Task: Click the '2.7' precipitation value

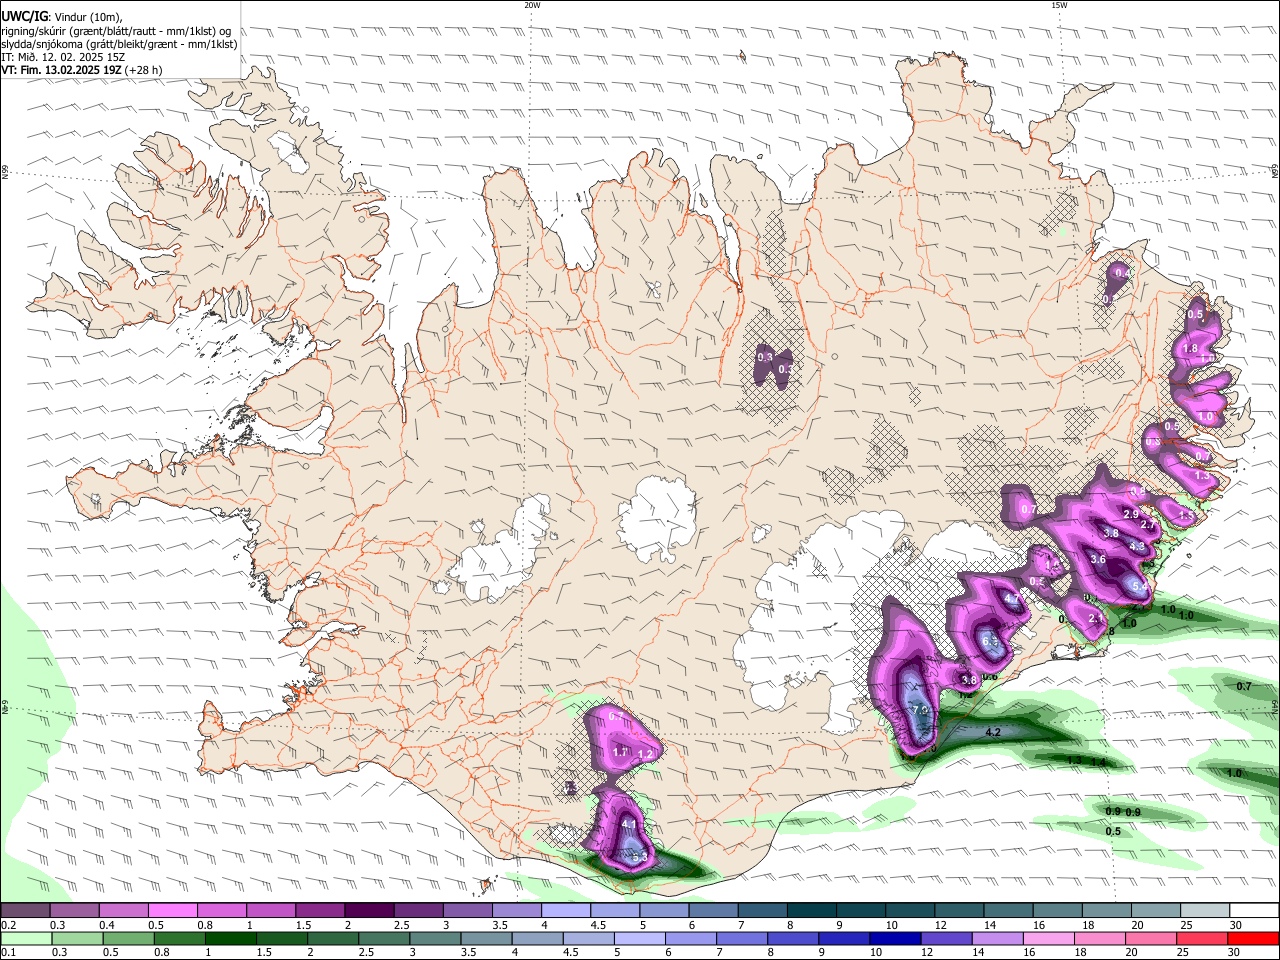Action: [x=1148, y=526]
